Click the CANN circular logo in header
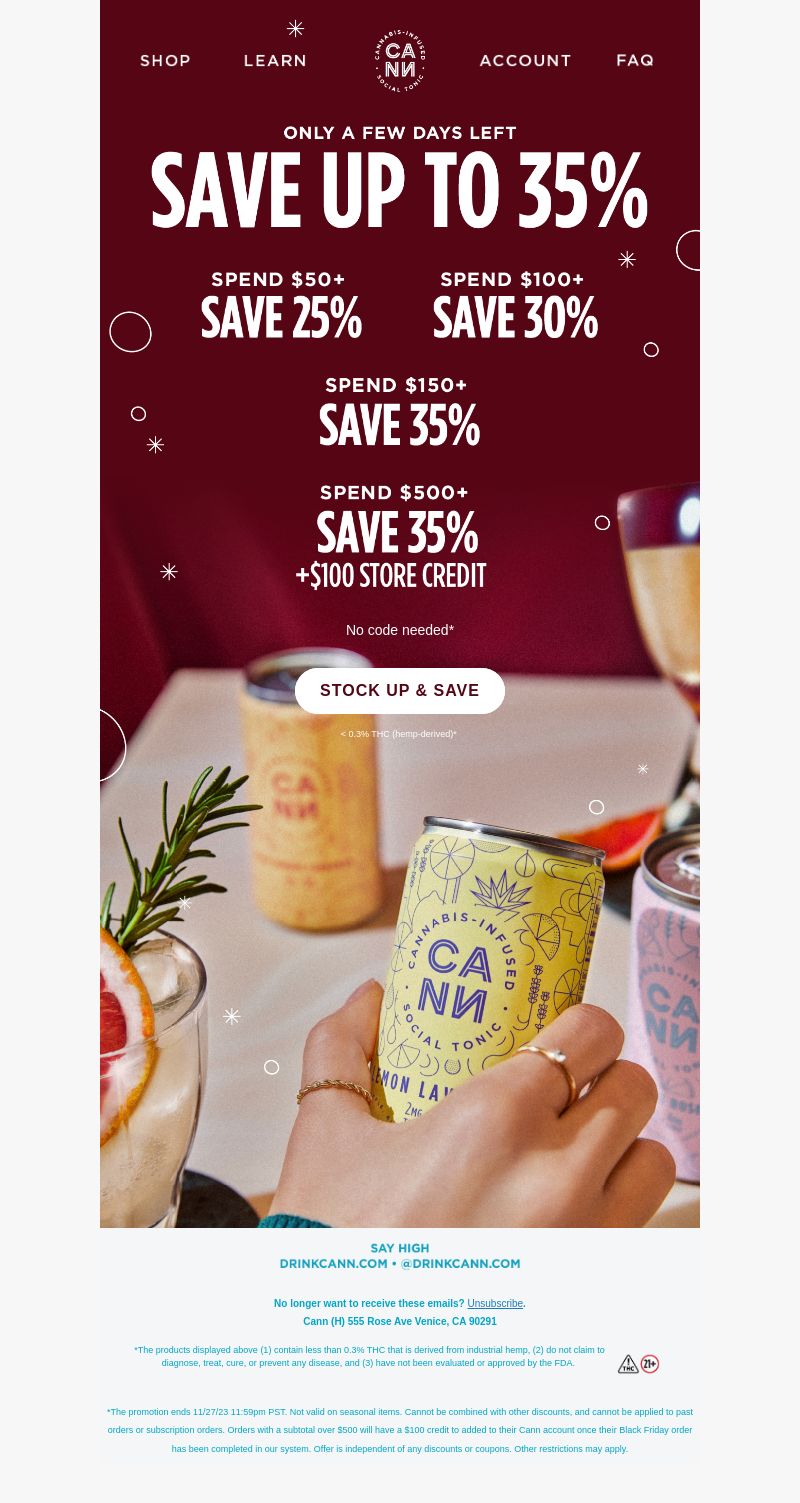This screenshot has width=800, height=1503. click(x=400, y=60)
